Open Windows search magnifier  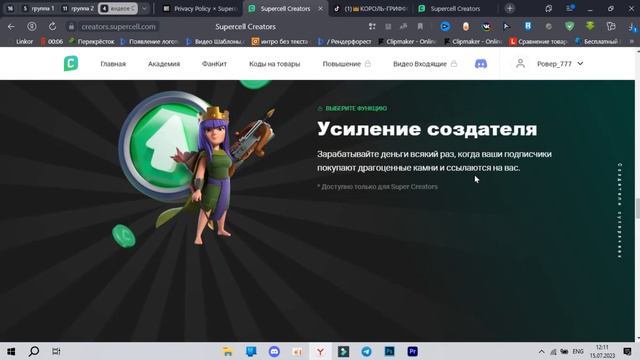[34, 351]
